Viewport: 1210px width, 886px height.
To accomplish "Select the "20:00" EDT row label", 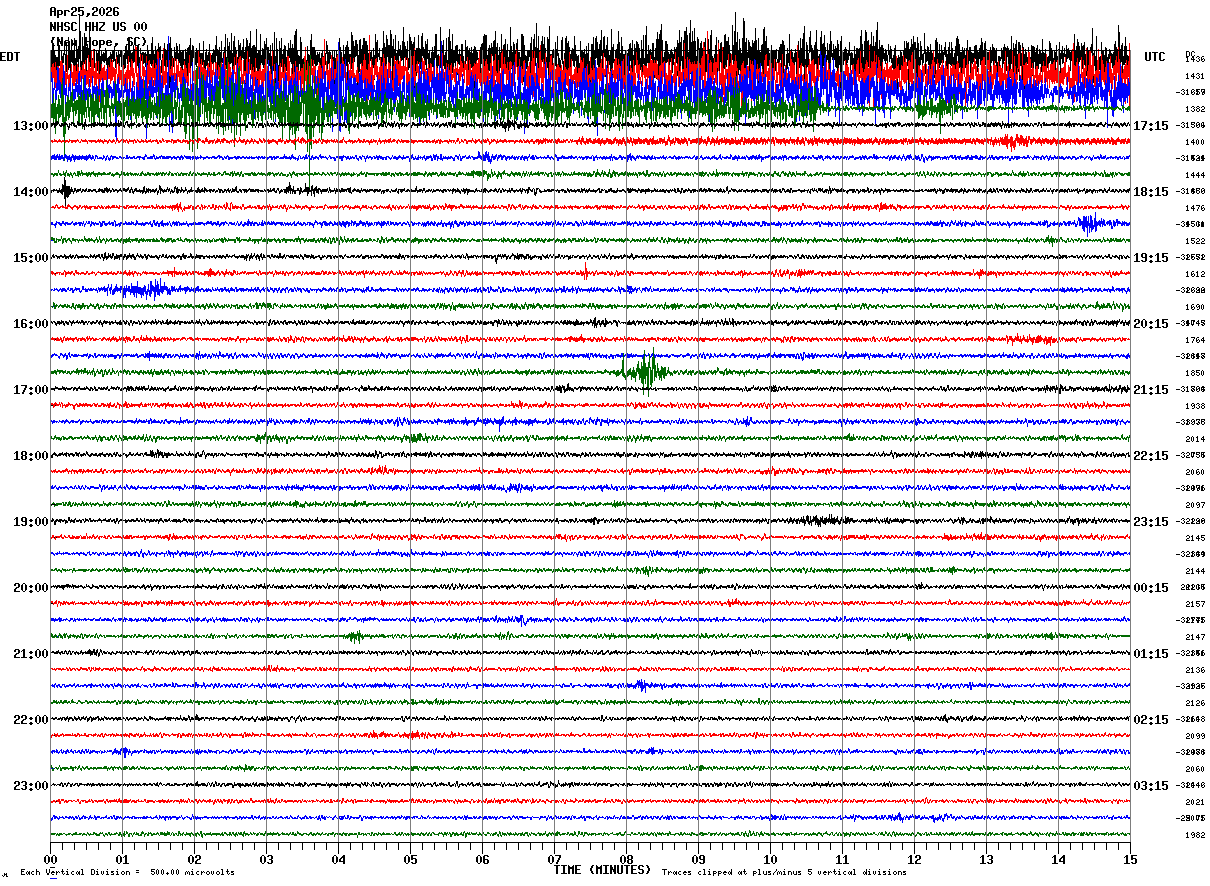I will point(31,588).
